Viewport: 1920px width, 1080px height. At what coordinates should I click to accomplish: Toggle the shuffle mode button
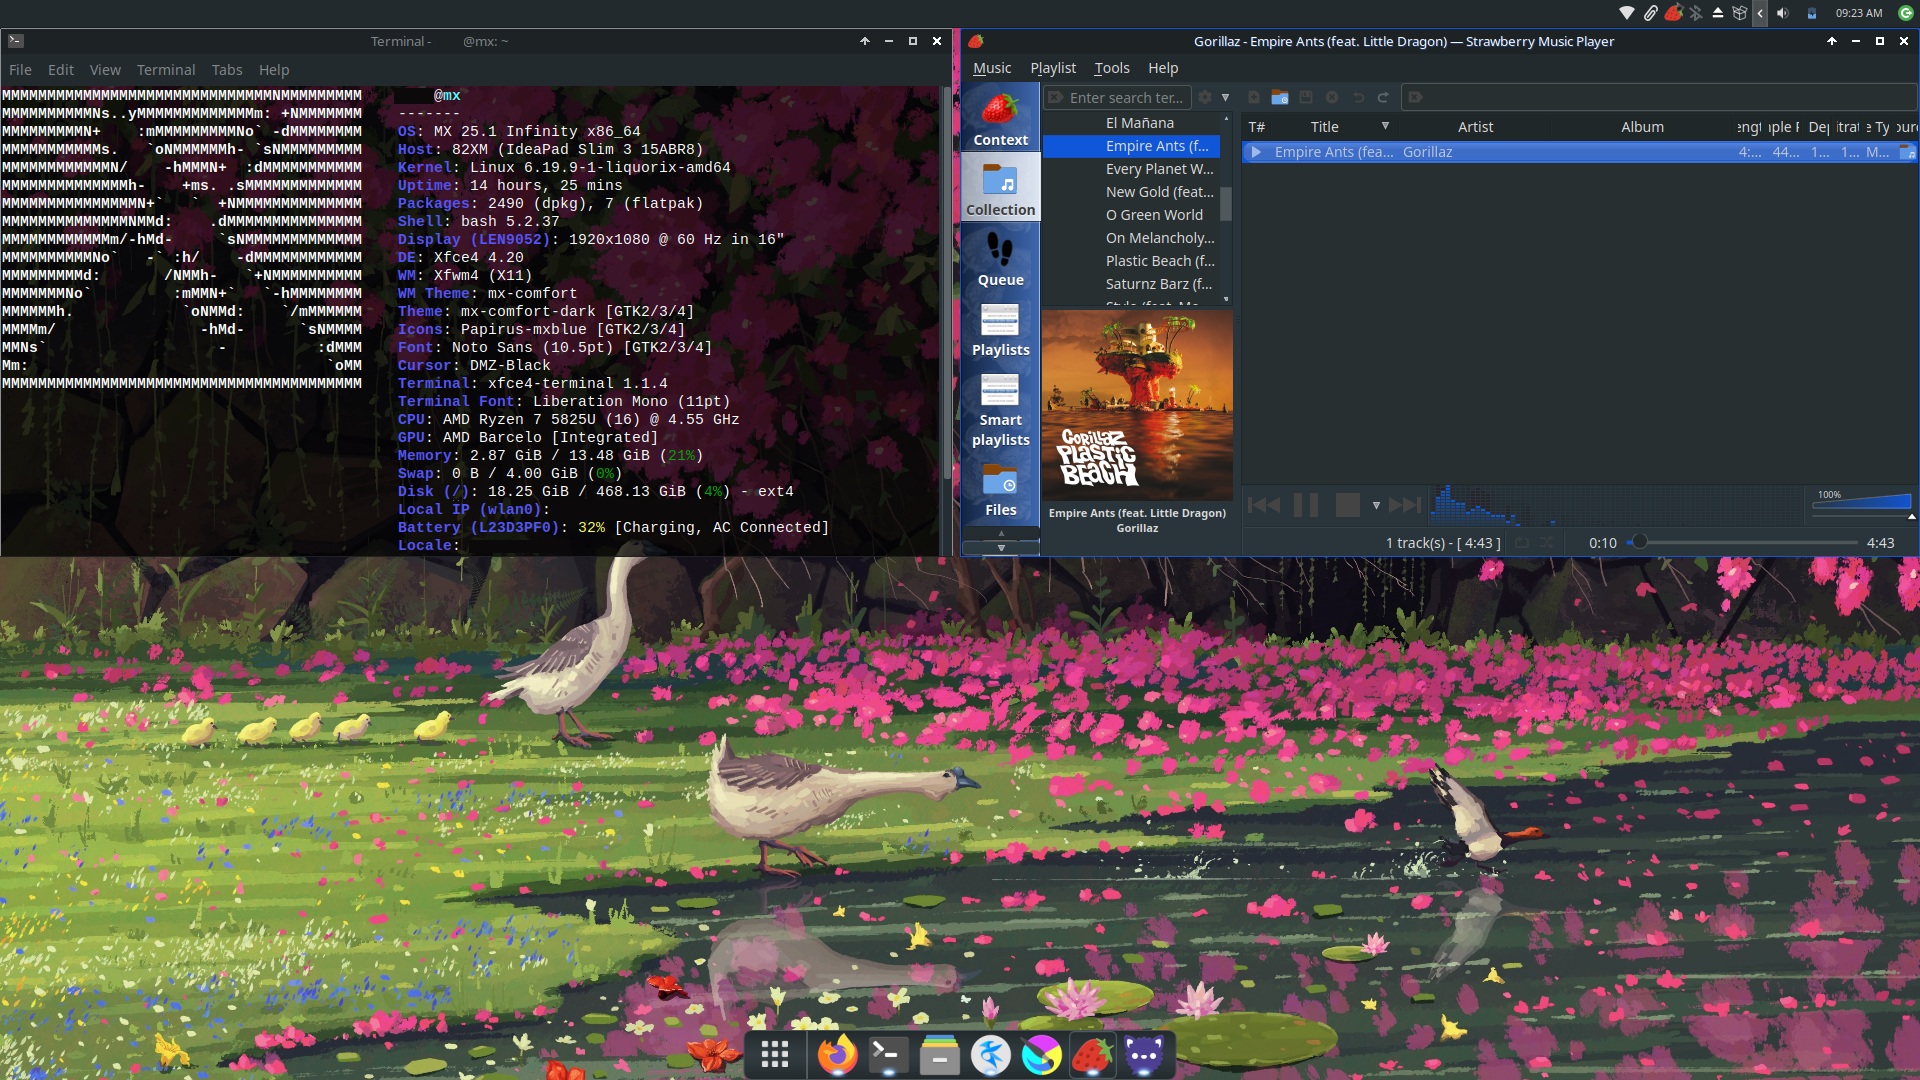(x=1547, y=543)
